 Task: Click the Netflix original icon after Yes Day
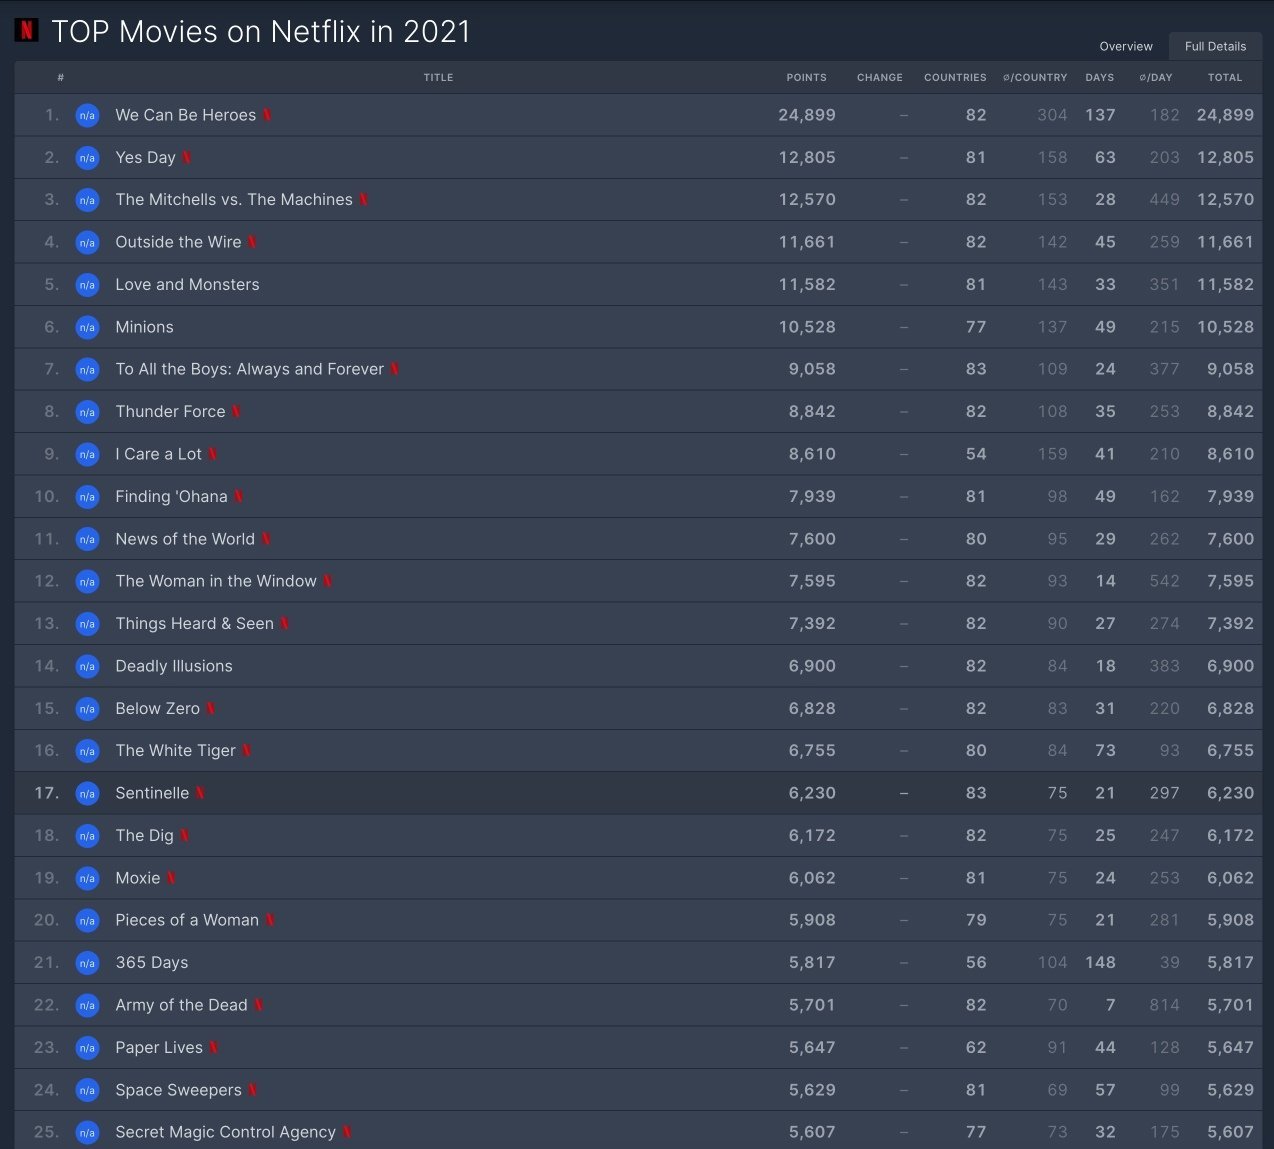186,158
